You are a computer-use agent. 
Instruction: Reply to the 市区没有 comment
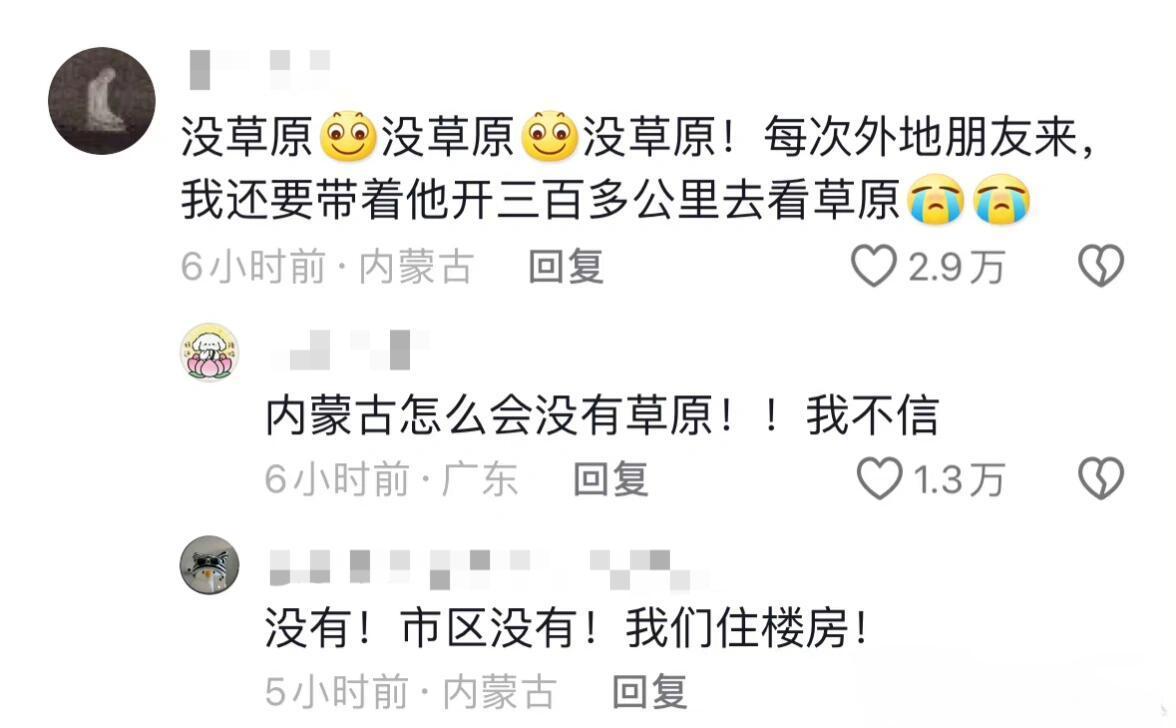(650, 691)
